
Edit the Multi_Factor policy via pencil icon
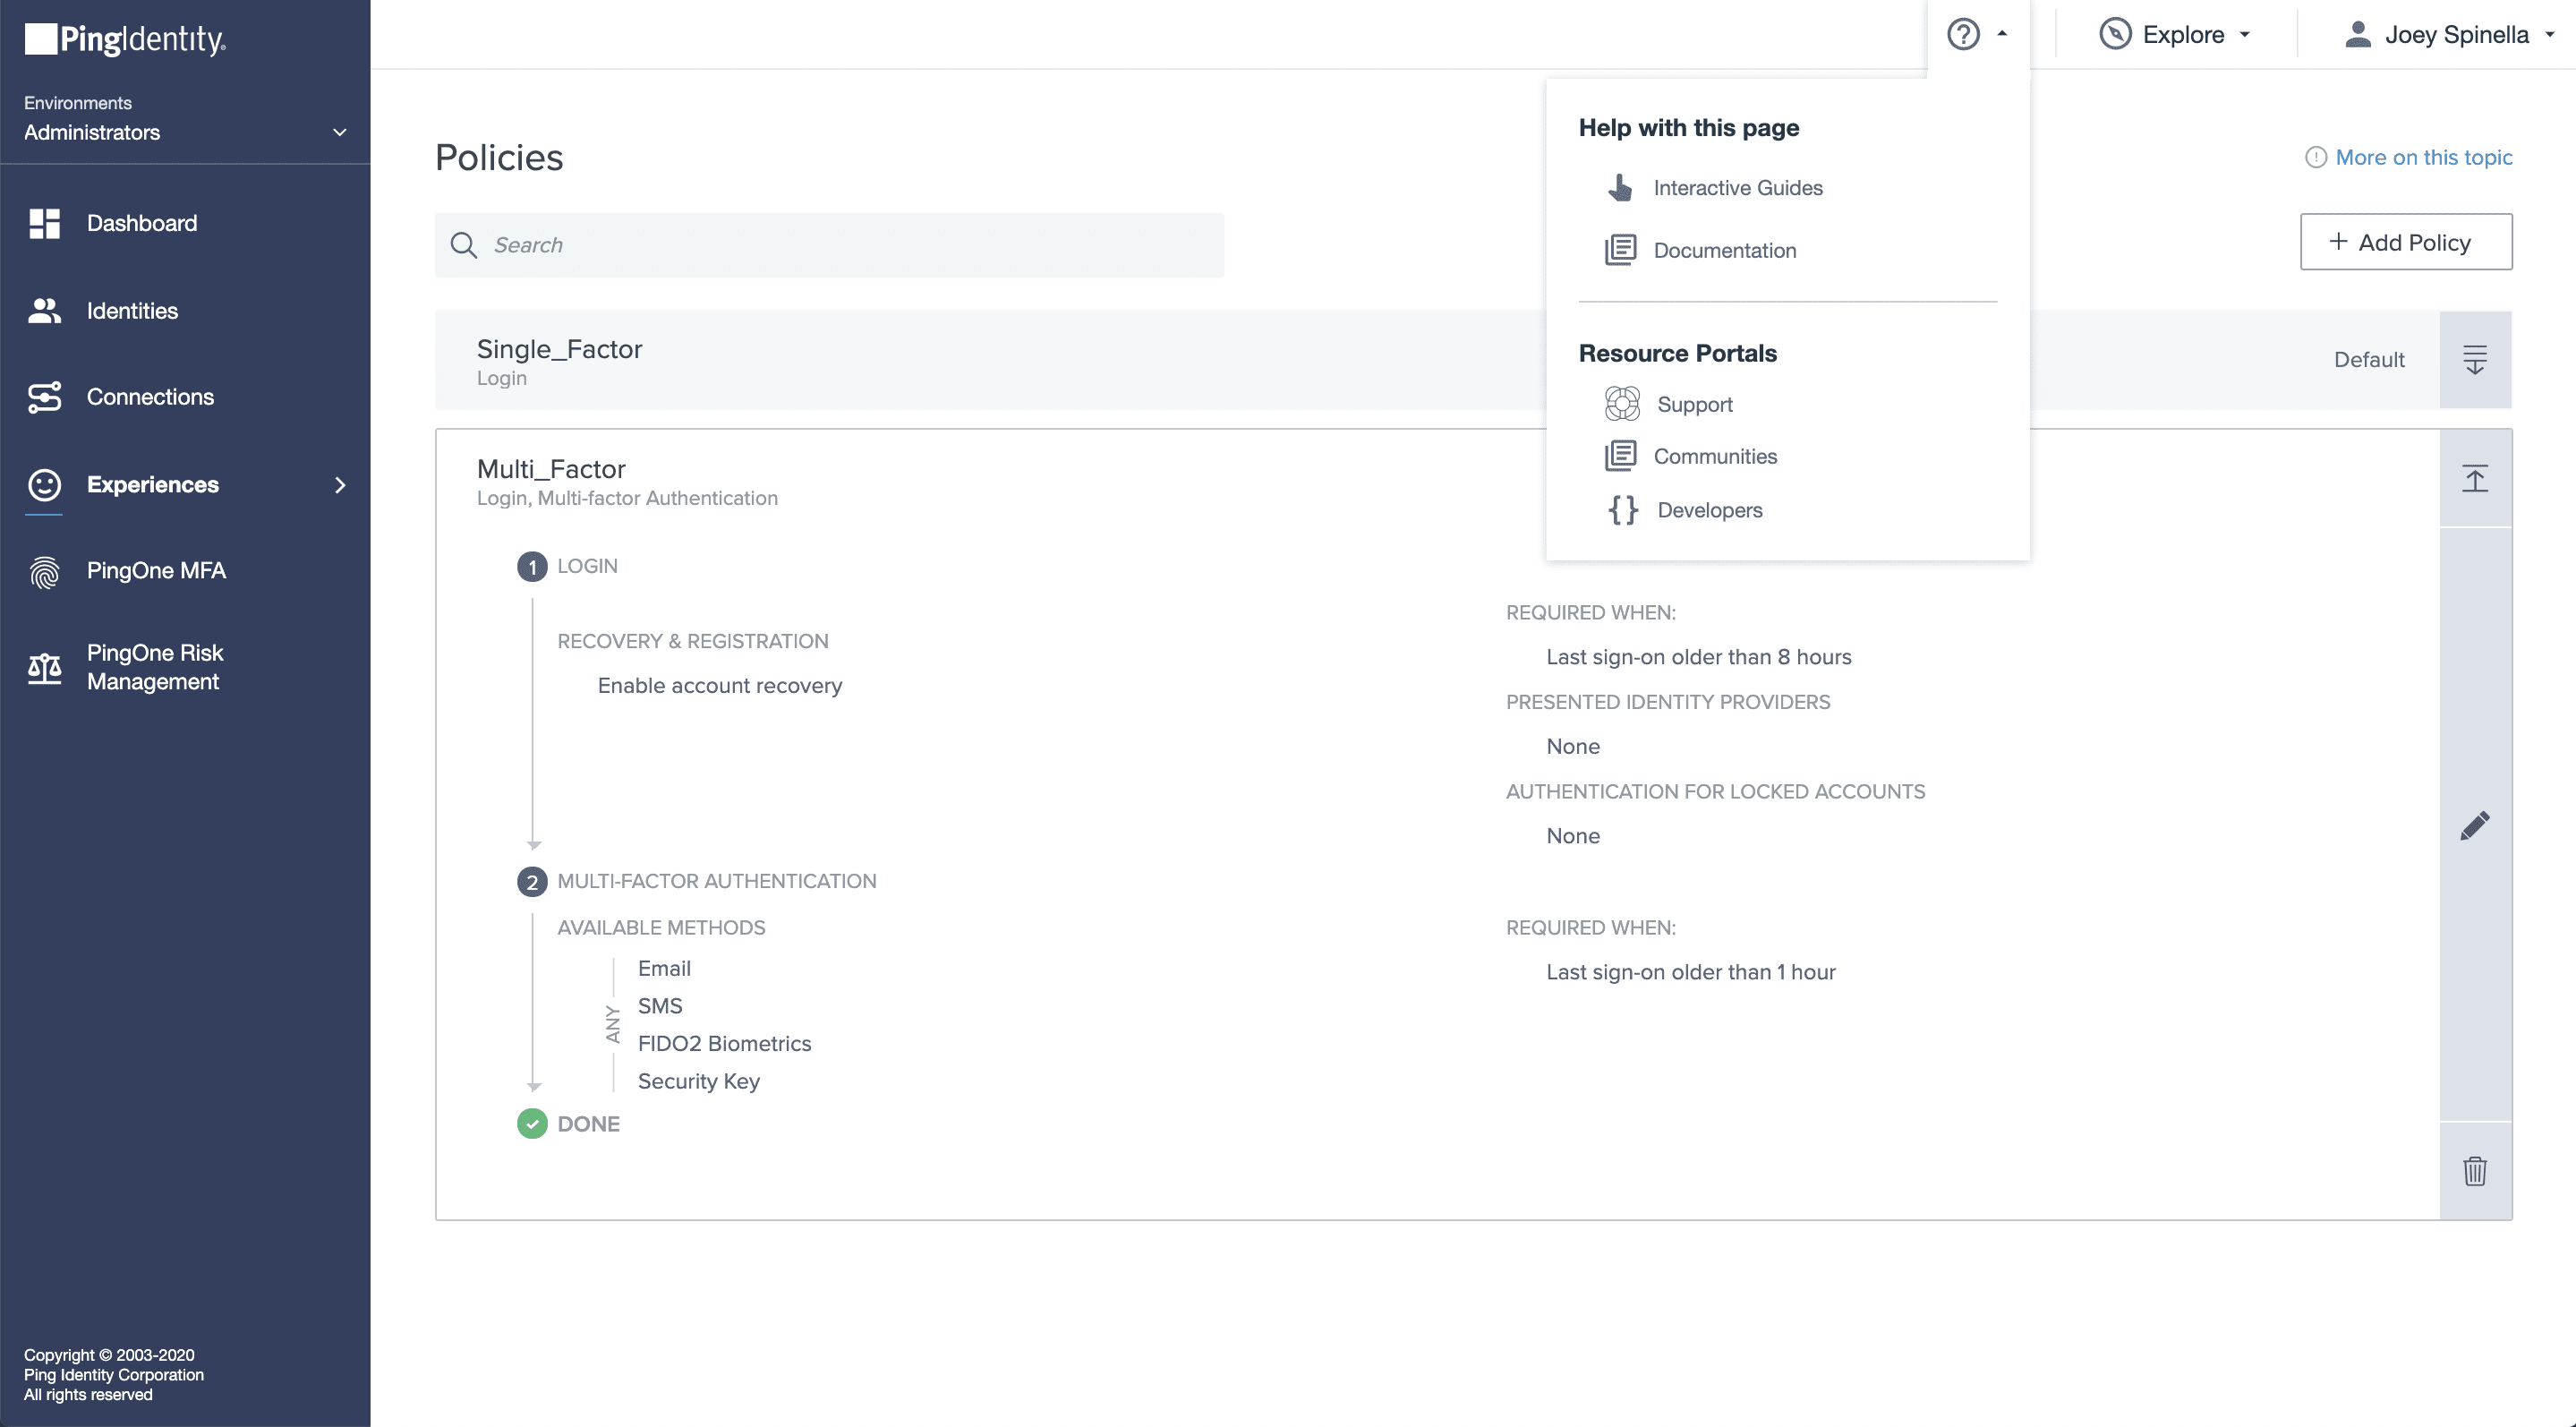point(2475,825)
